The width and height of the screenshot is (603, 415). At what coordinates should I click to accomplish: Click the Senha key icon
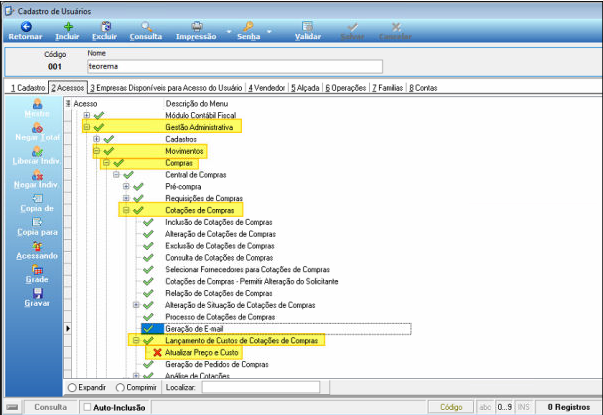click(248, 27)
